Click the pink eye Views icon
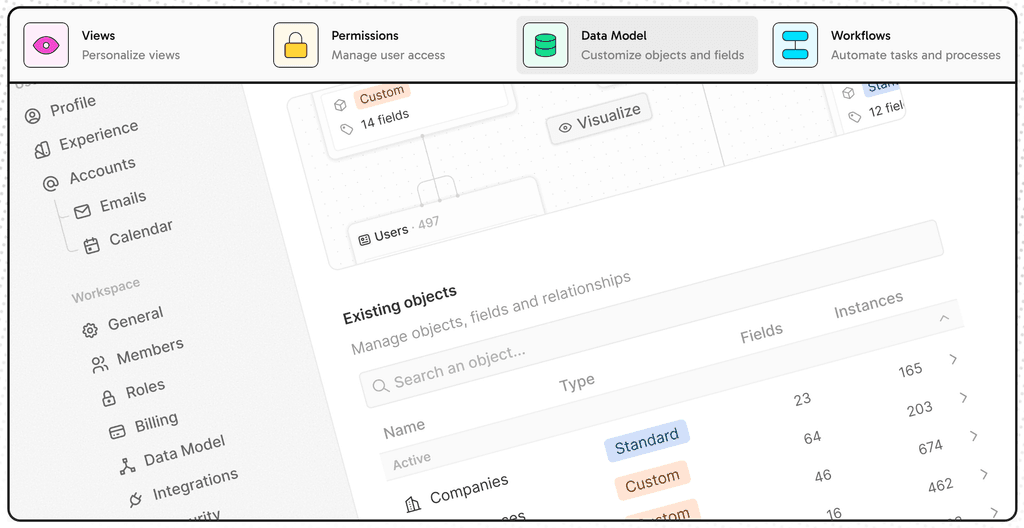 click(x=46, y=45)
